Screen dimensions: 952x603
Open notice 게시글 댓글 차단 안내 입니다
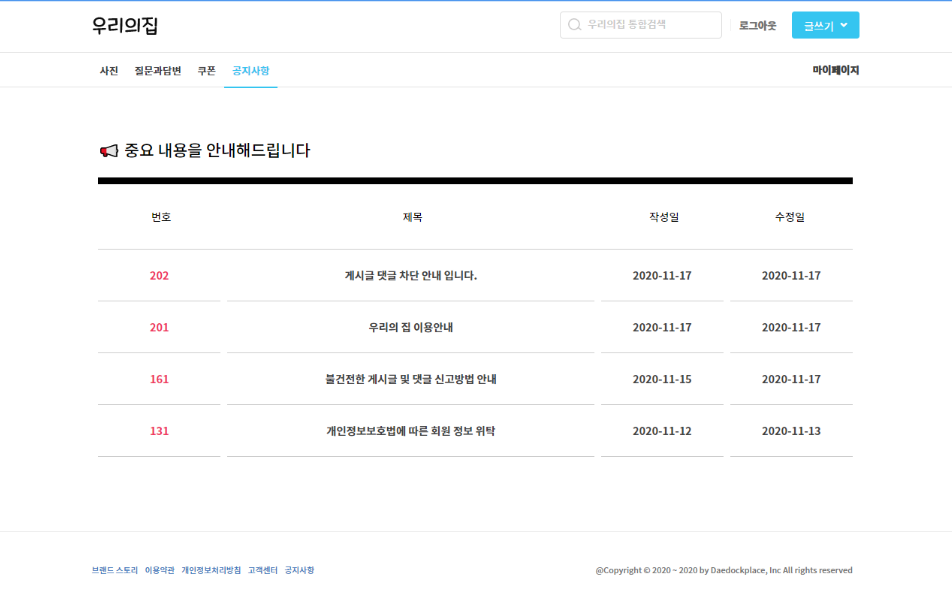point(410,275)
